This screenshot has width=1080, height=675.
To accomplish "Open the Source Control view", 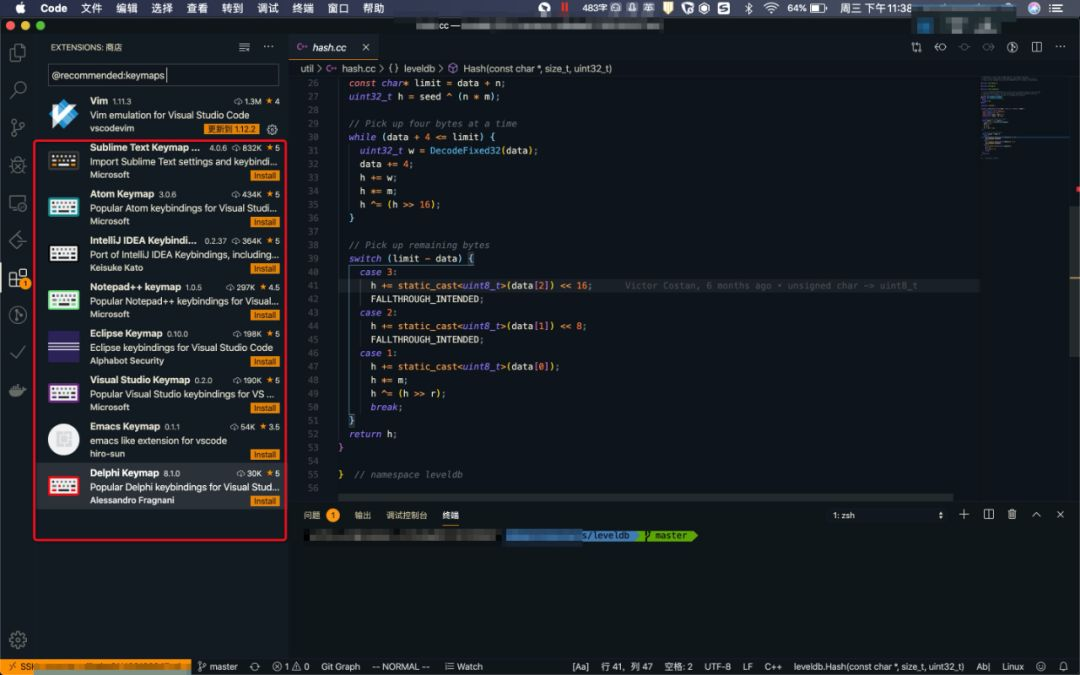I will click(x=18, y=127).
